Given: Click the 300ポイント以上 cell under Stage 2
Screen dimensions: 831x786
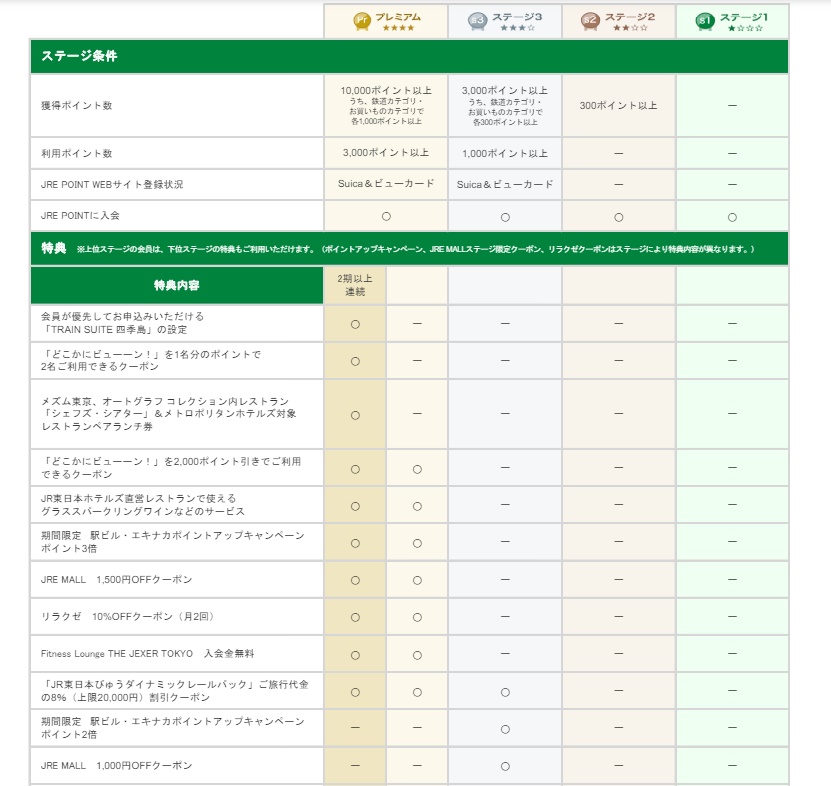Looking at the screenshot, I should [x=619, y=105].
